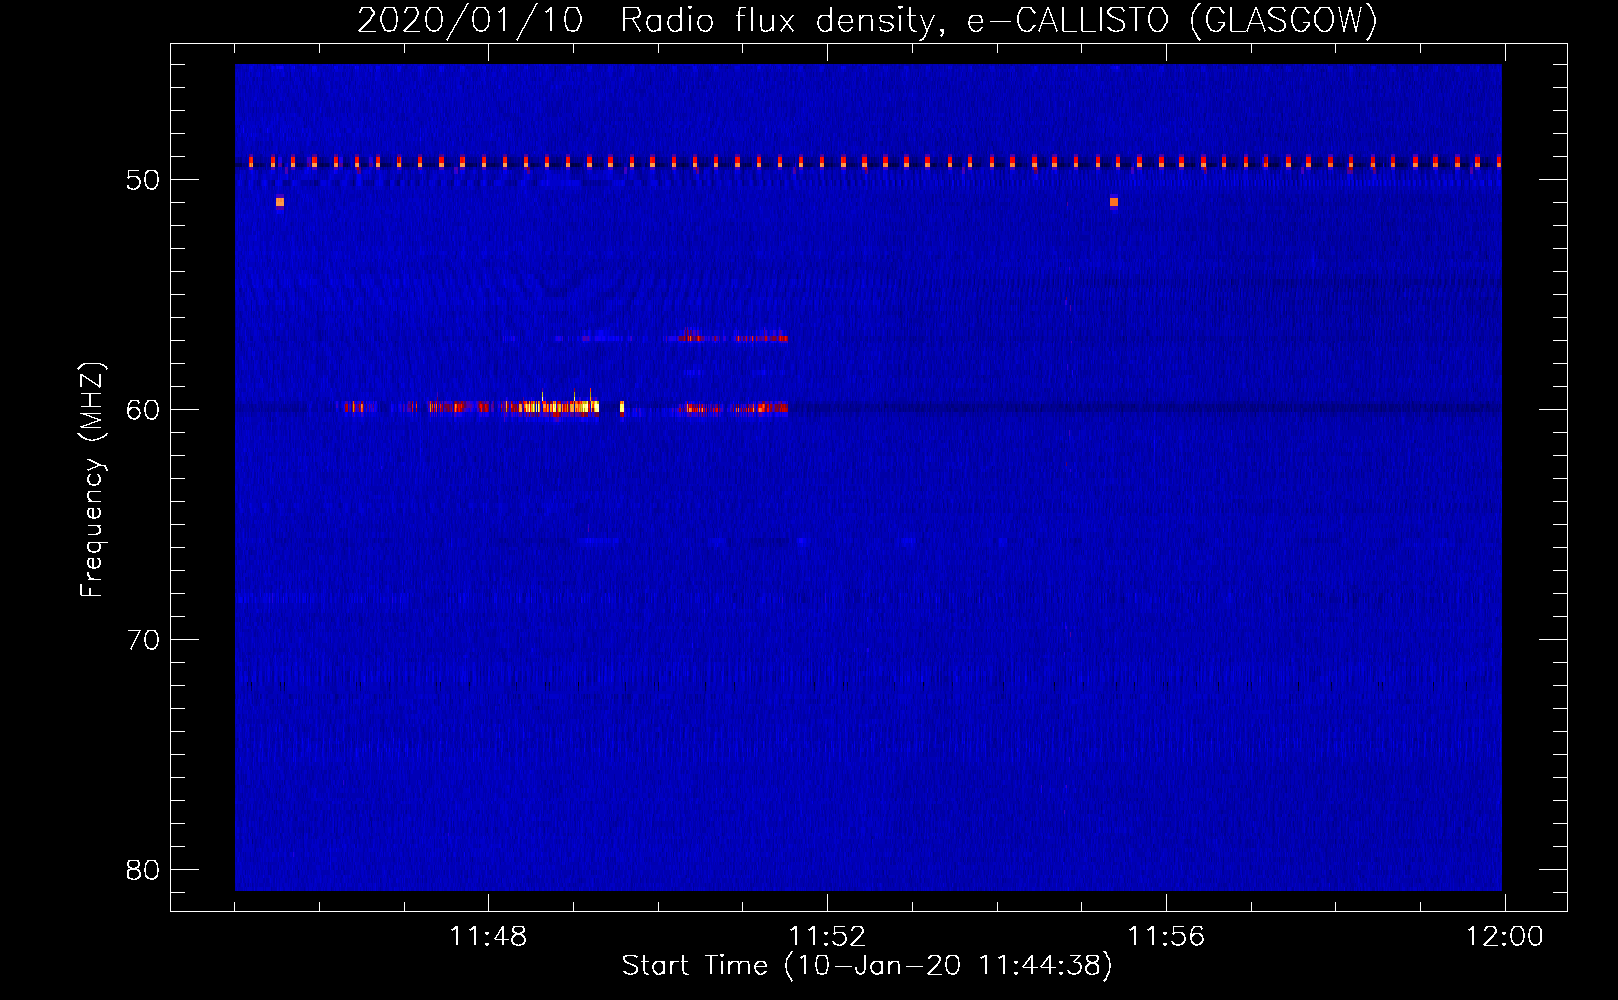Click the 70 frequency tick label
This screenshot has height=1000, width=1618.
click(143, 640)
